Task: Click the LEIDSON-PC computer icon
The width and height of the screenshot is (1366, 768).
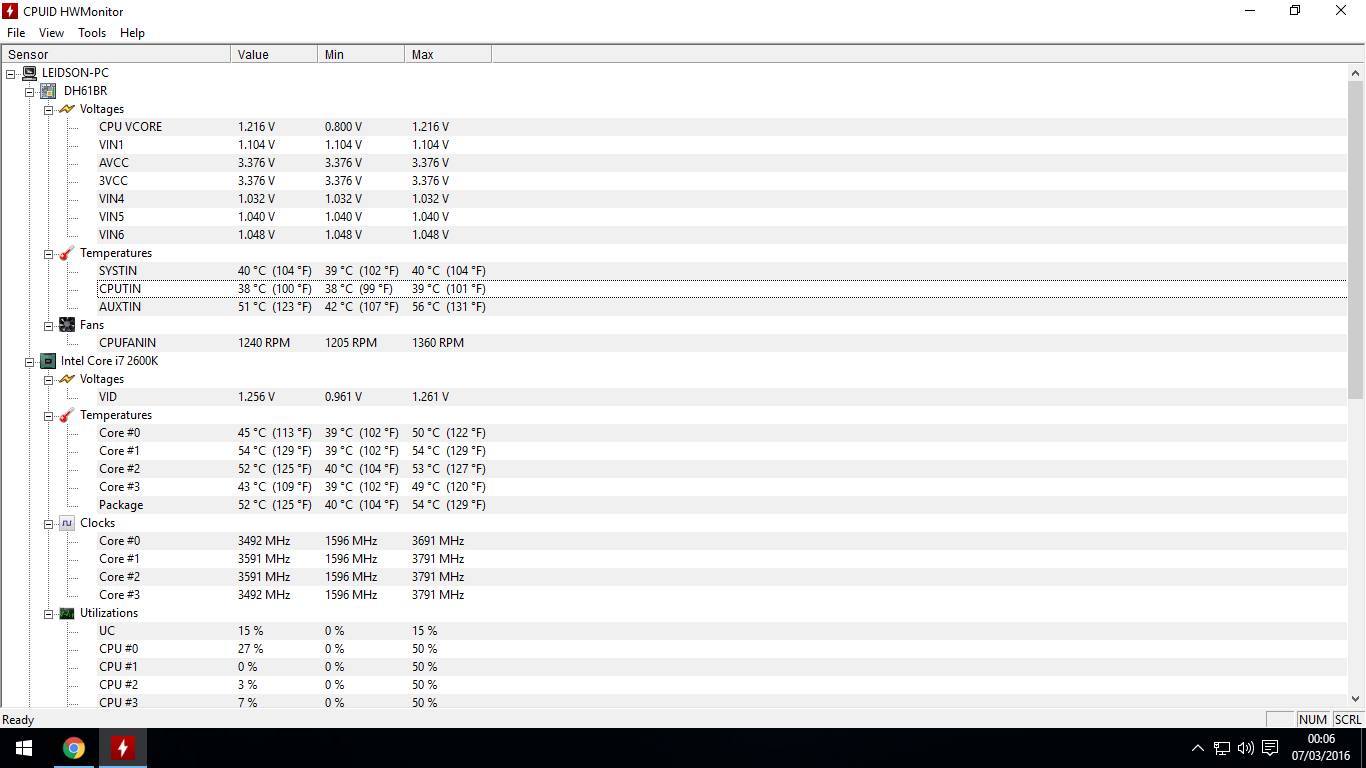Action: pos(29,73)
